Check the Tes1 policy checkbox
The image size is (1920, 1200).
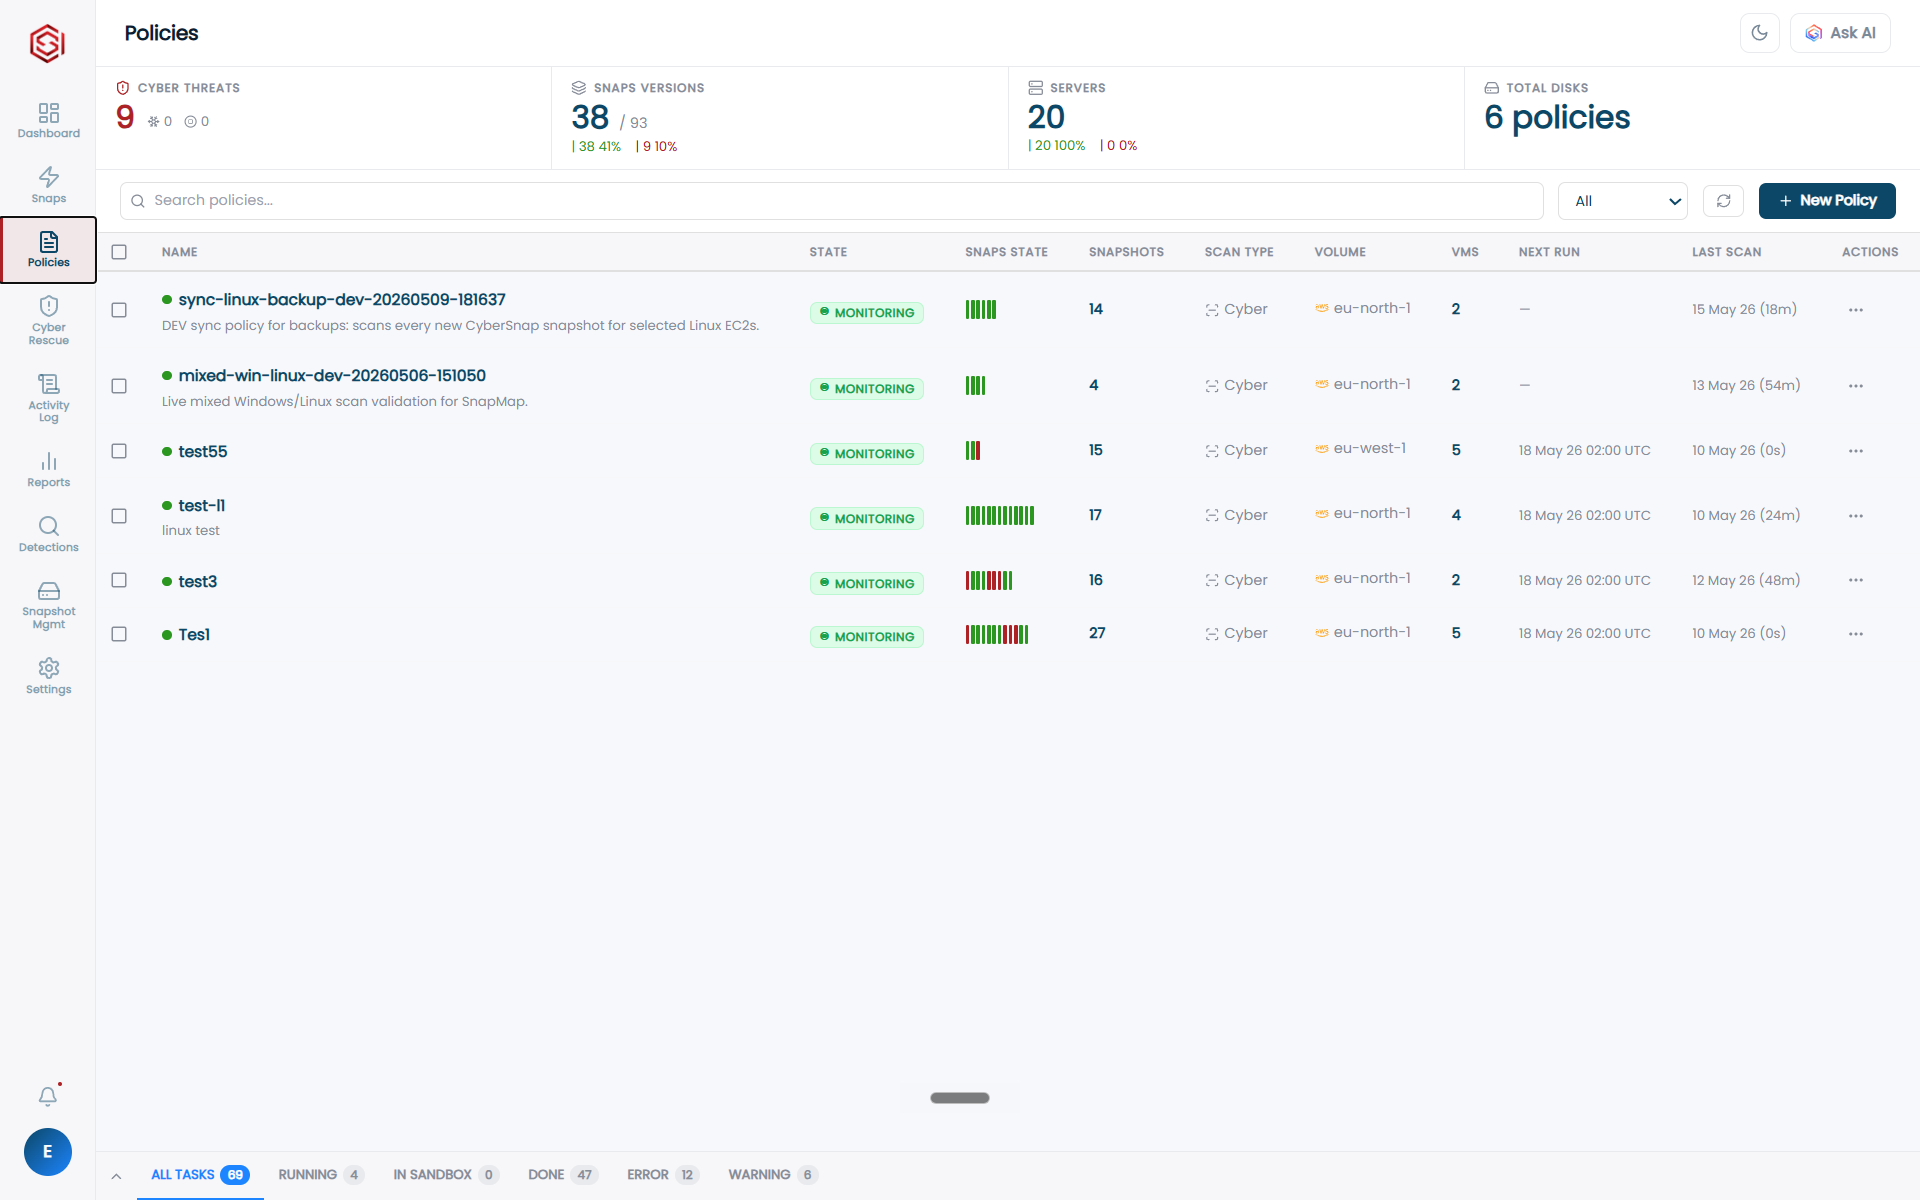(119, 634)
